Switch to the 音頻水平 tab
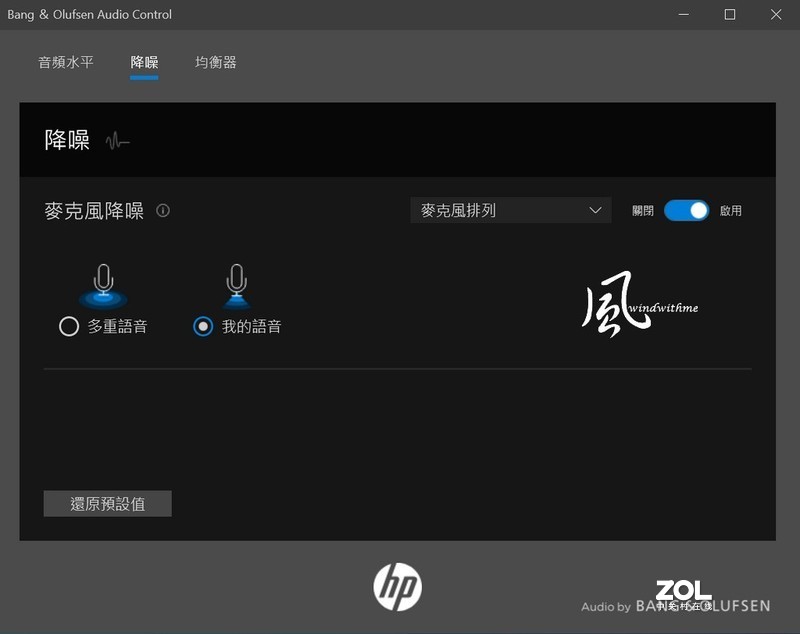This screenshot has height=634, width=800. tap(64, 61)
